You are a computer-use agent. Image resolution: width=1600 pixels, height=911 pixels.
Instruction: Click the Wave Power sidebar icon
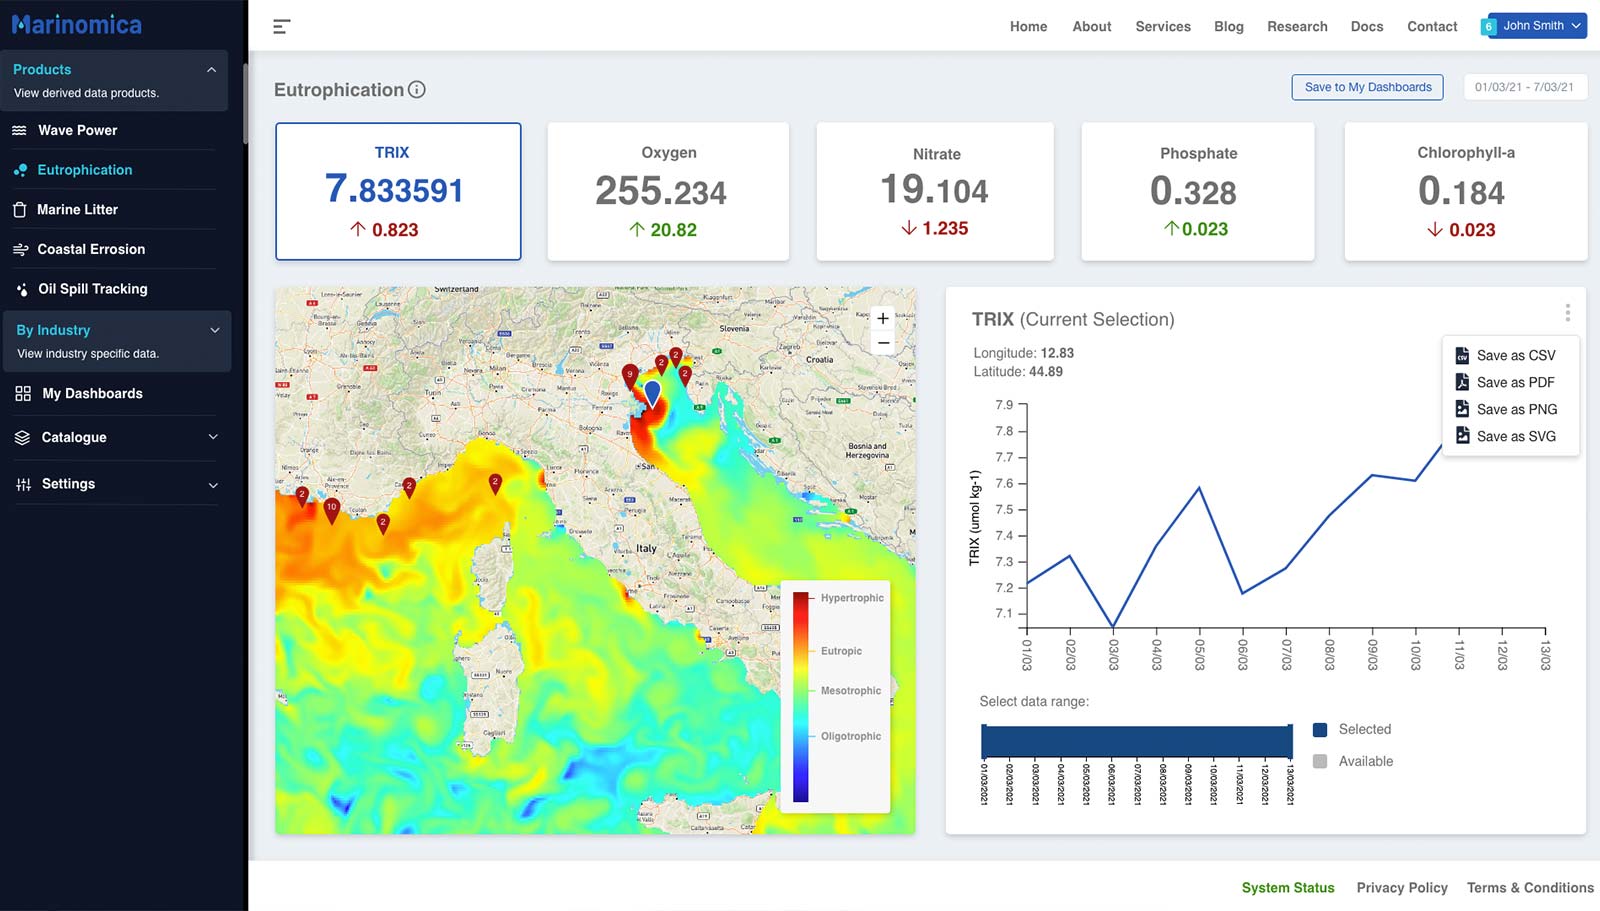pyautogui.click(x=20, y=131)
